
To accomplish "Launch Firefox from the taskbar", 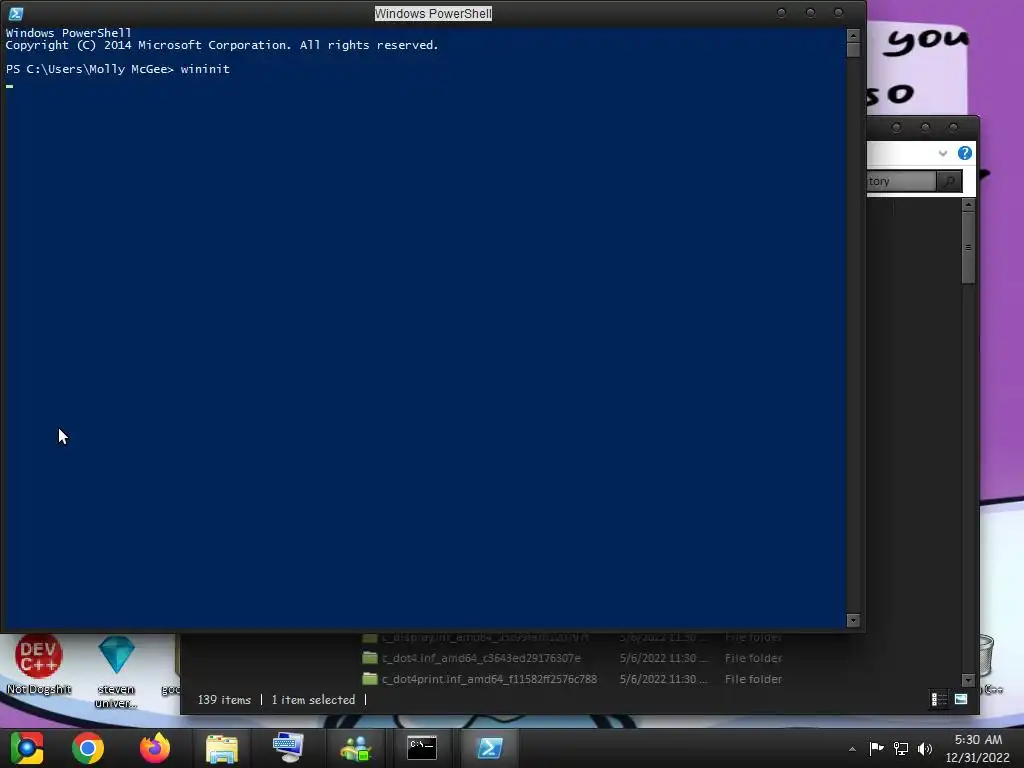I will pyautogui.click(x=155, y=748).
